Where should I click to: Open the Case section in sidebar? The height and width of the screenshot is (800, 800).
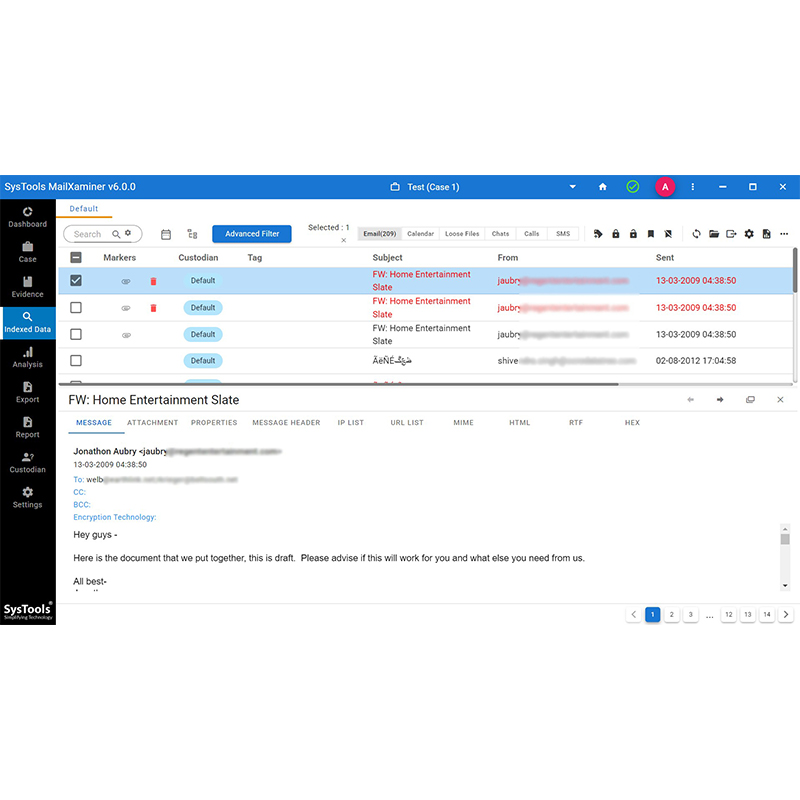(x=28, y=253)
